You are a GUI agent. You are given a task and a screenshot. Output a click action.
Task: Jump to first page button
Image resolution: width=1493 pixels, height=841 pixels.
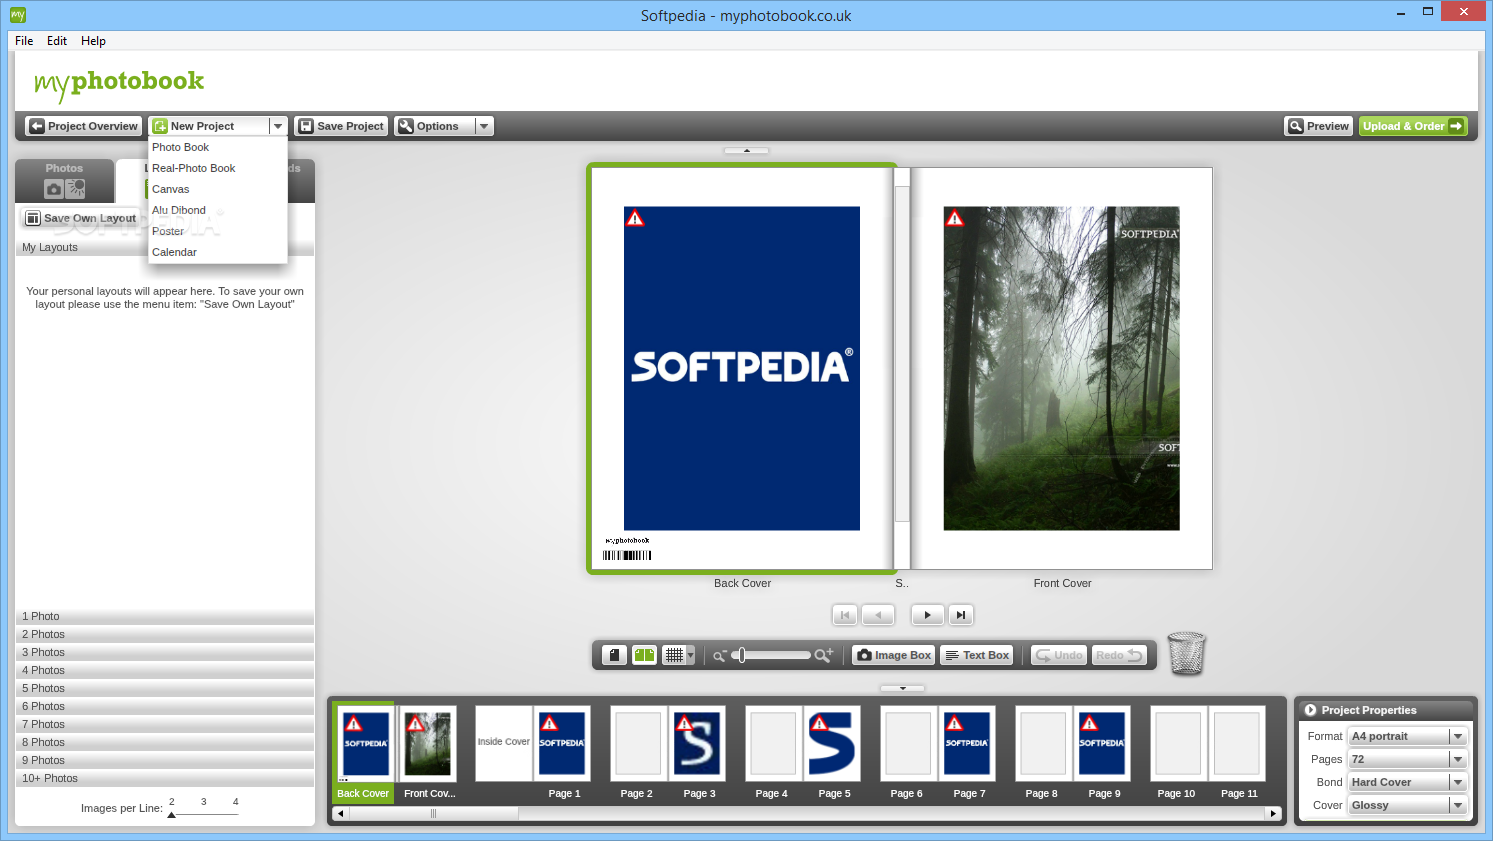pos(845,615)
